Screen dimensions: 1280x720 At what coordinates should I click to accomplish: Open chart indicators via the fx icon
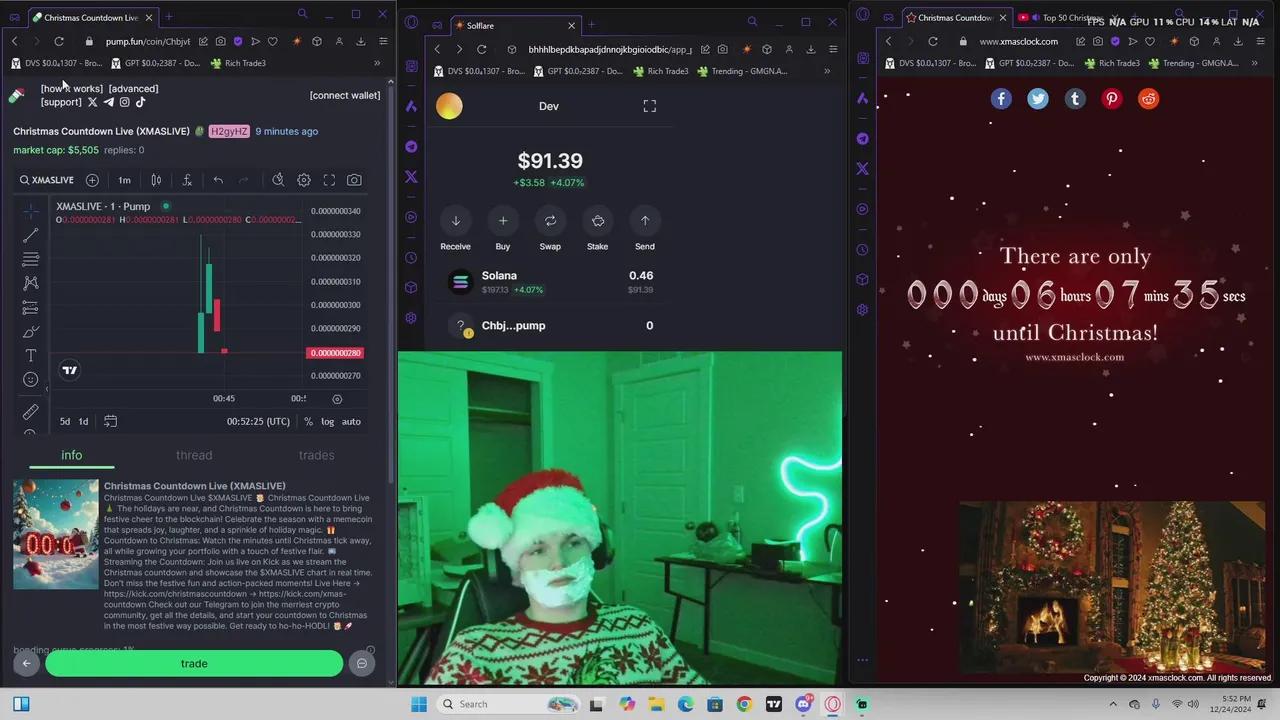(187, 180)
